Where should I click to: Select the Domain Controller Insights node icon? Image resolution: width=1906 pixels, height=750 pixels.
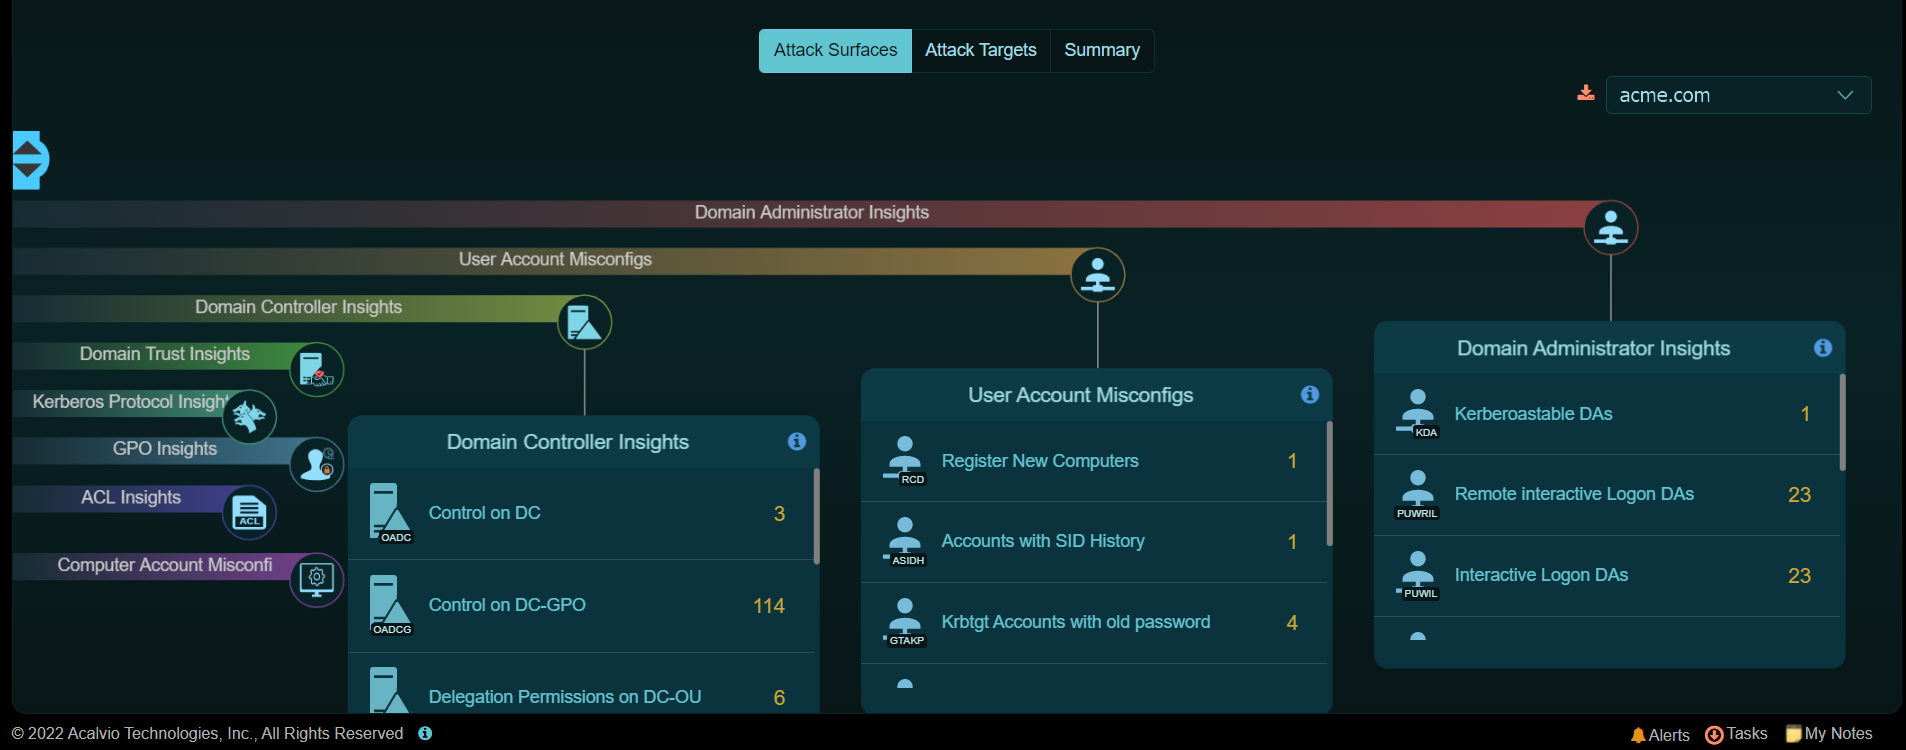point(584,322)
